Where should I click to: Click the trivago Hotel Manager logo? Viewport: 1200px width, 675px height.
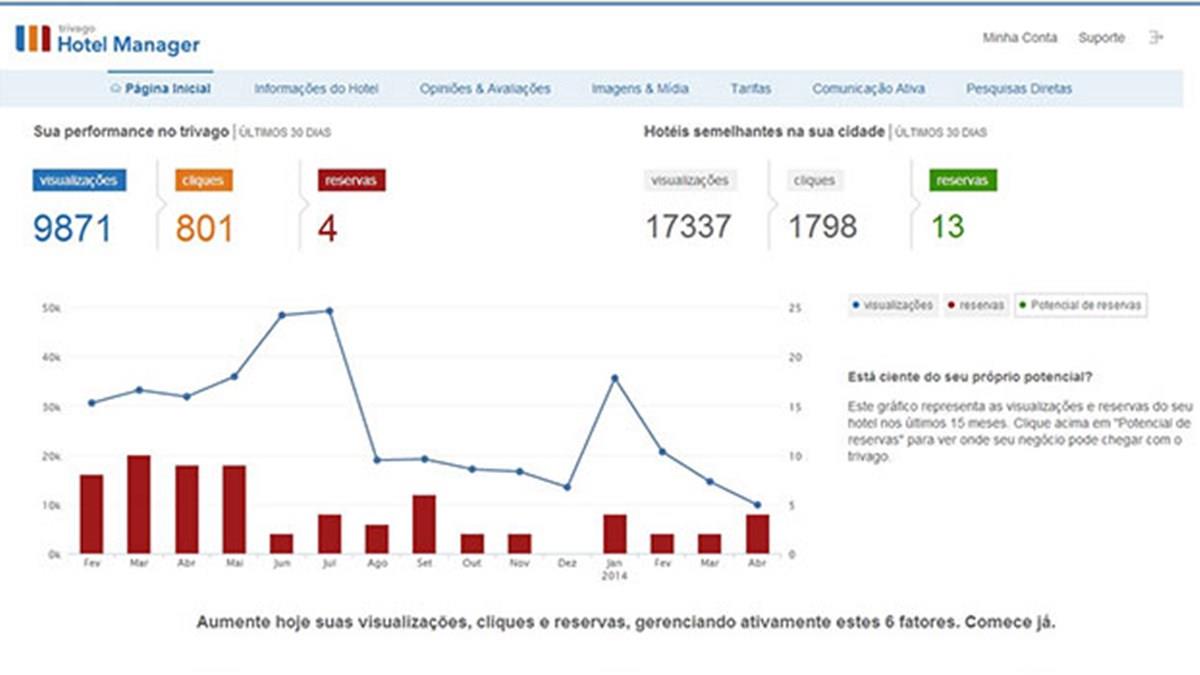pos(108,40)
